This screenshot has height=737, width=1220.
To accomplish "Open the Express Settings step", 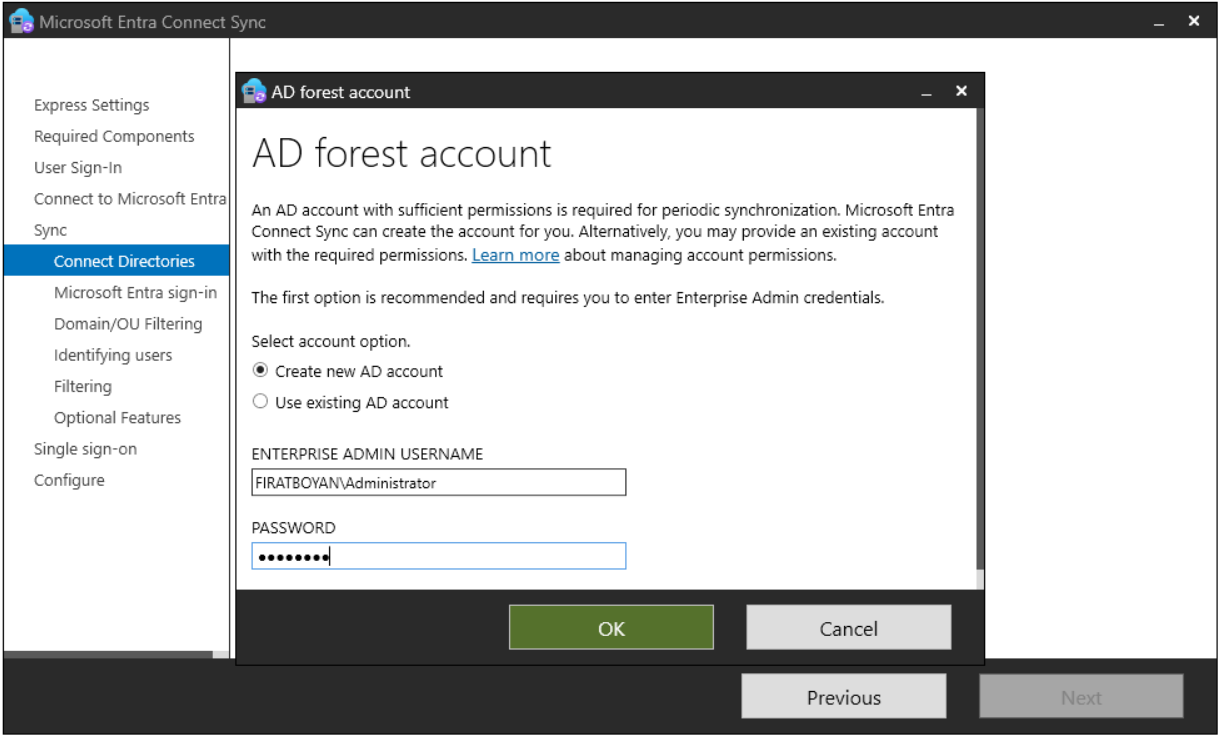I will point(91,105).
